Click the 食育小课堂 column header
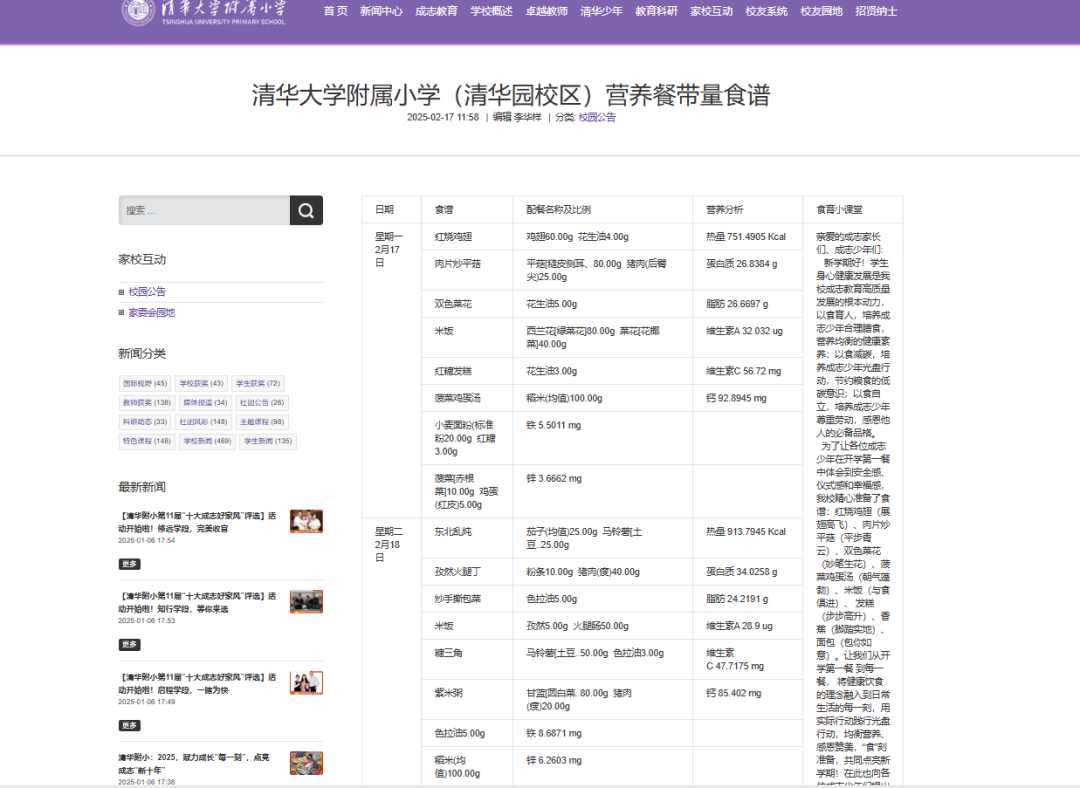The height and width of the screenshot is (788, 1080). point(853,209)
